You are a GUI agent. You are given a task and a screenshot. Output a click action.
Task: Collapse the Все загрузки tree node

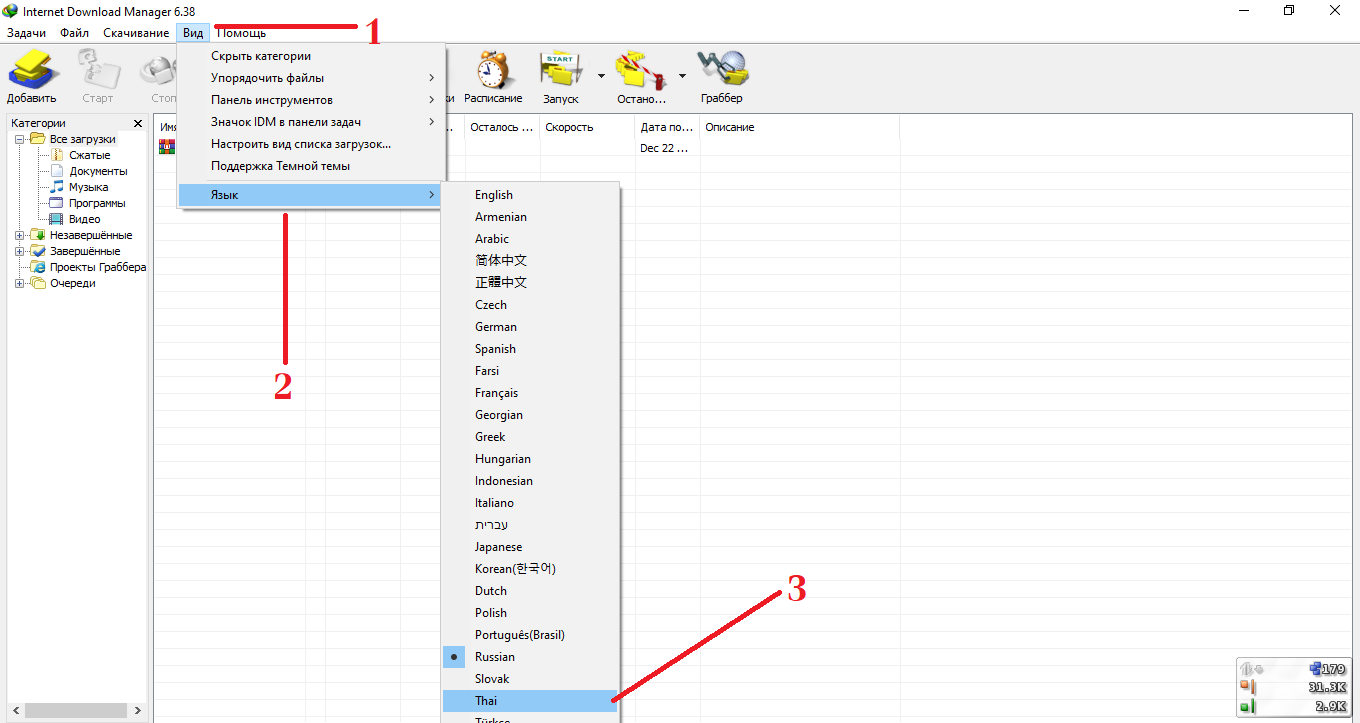point(20,139)
